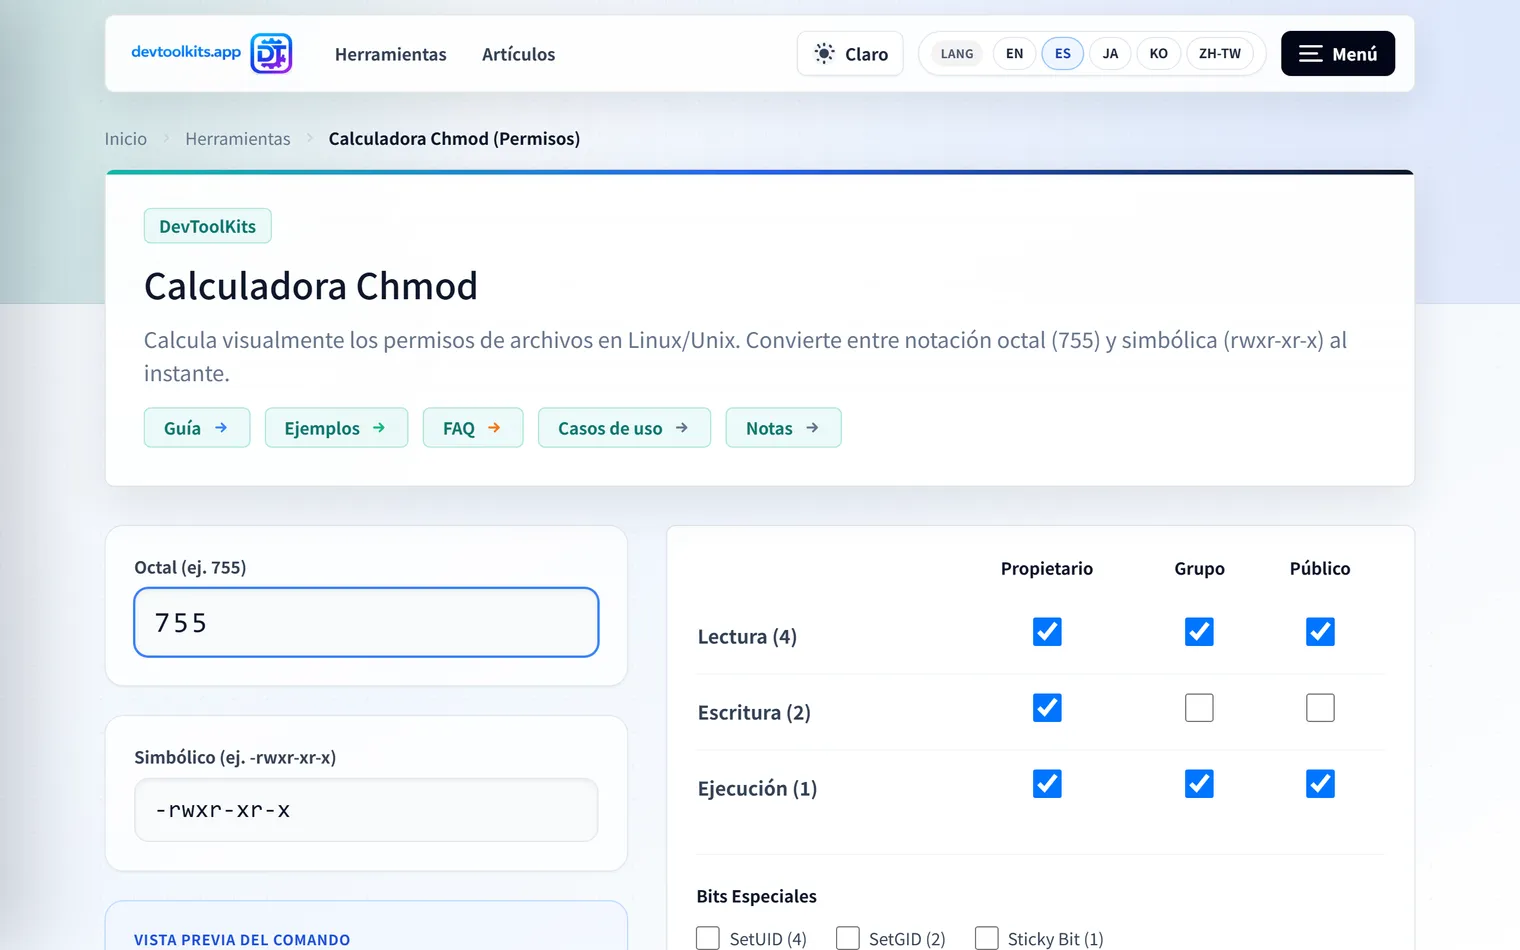Screen dimensions: 1520x950
Task: Click the DevToolKits badge
Action: 208,226
